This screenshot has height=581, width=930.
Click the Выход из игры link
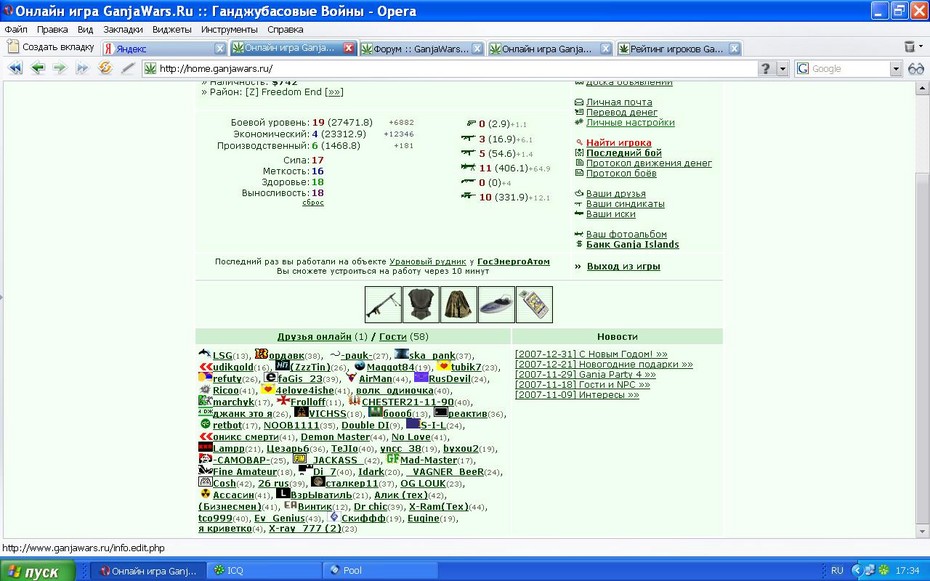pos(623,266)
